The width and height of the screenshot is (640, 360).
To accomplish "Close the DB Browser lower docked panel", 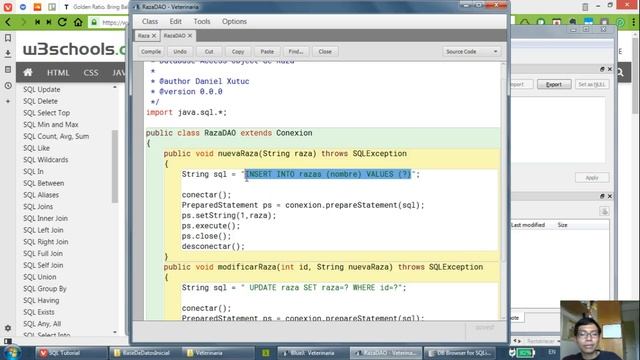I will tap(610, 196).
